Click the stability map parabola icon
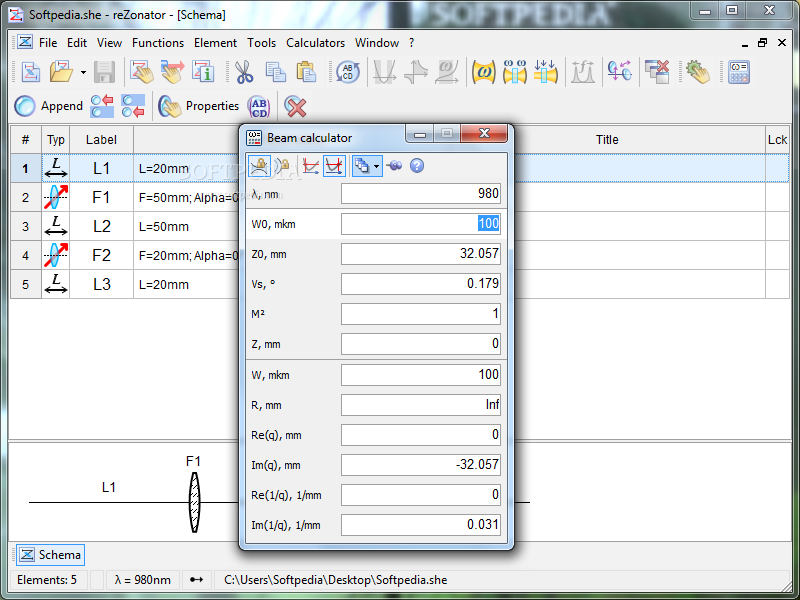 click(x=384, y=72)
